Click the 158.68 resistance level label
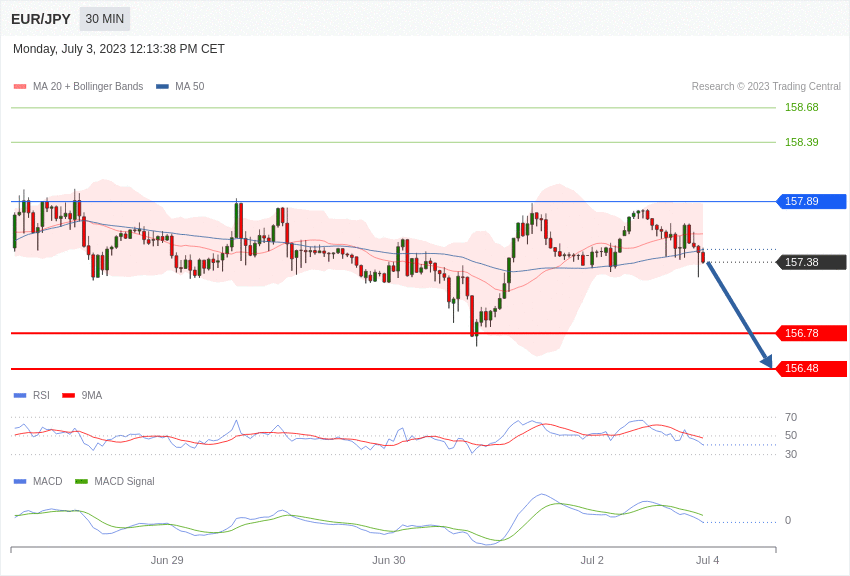This screenshot has width=850, height=576. (x=801, y=107)
